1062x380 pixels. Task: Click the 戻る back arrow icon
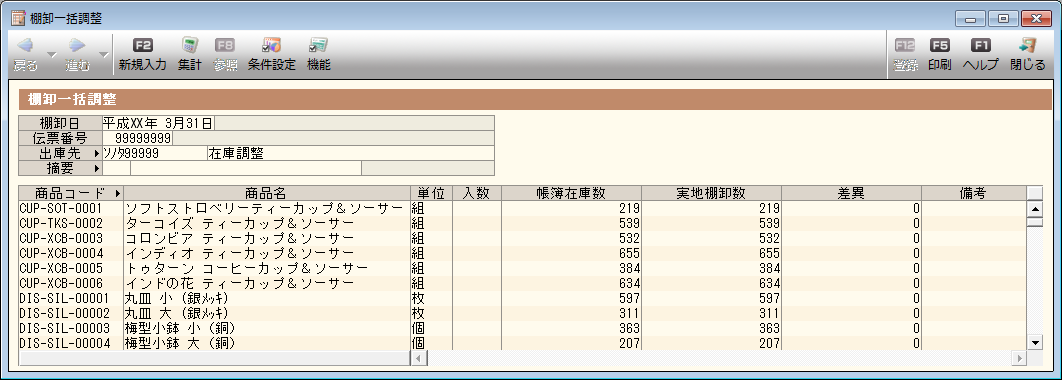[x=25, y=45]
